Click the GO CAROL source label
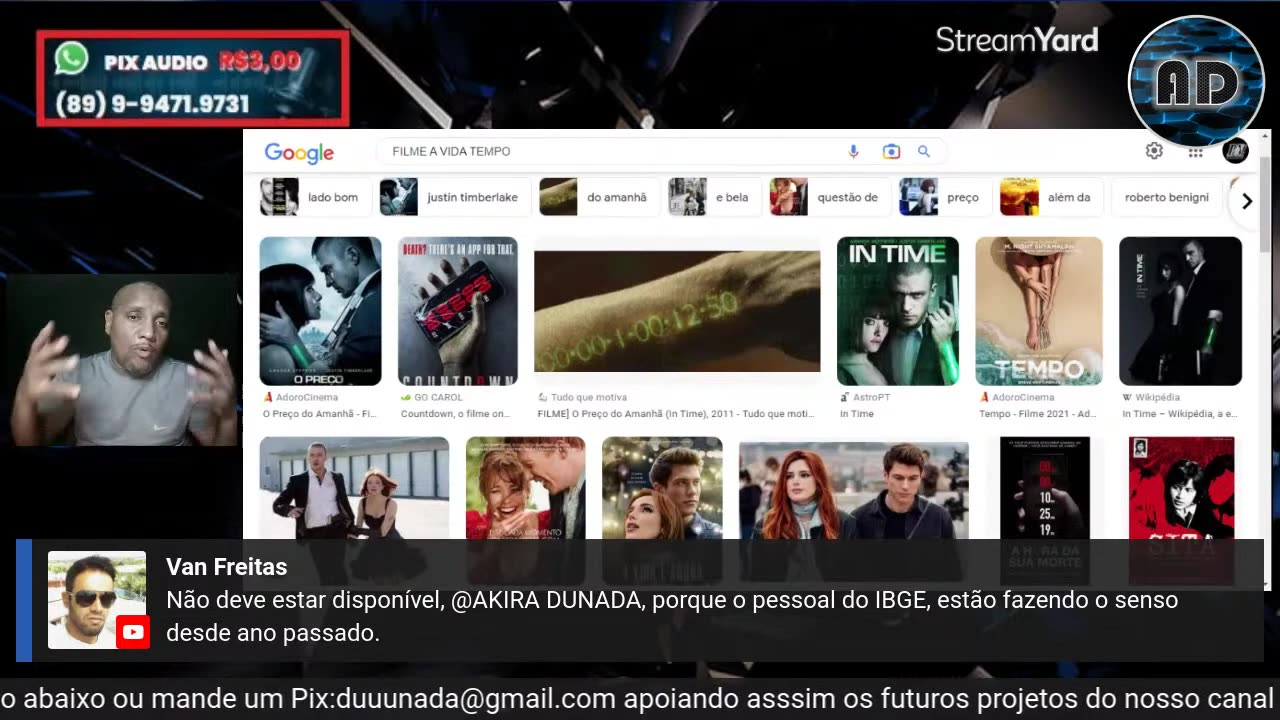1280x720 pixels. (432, 397)
